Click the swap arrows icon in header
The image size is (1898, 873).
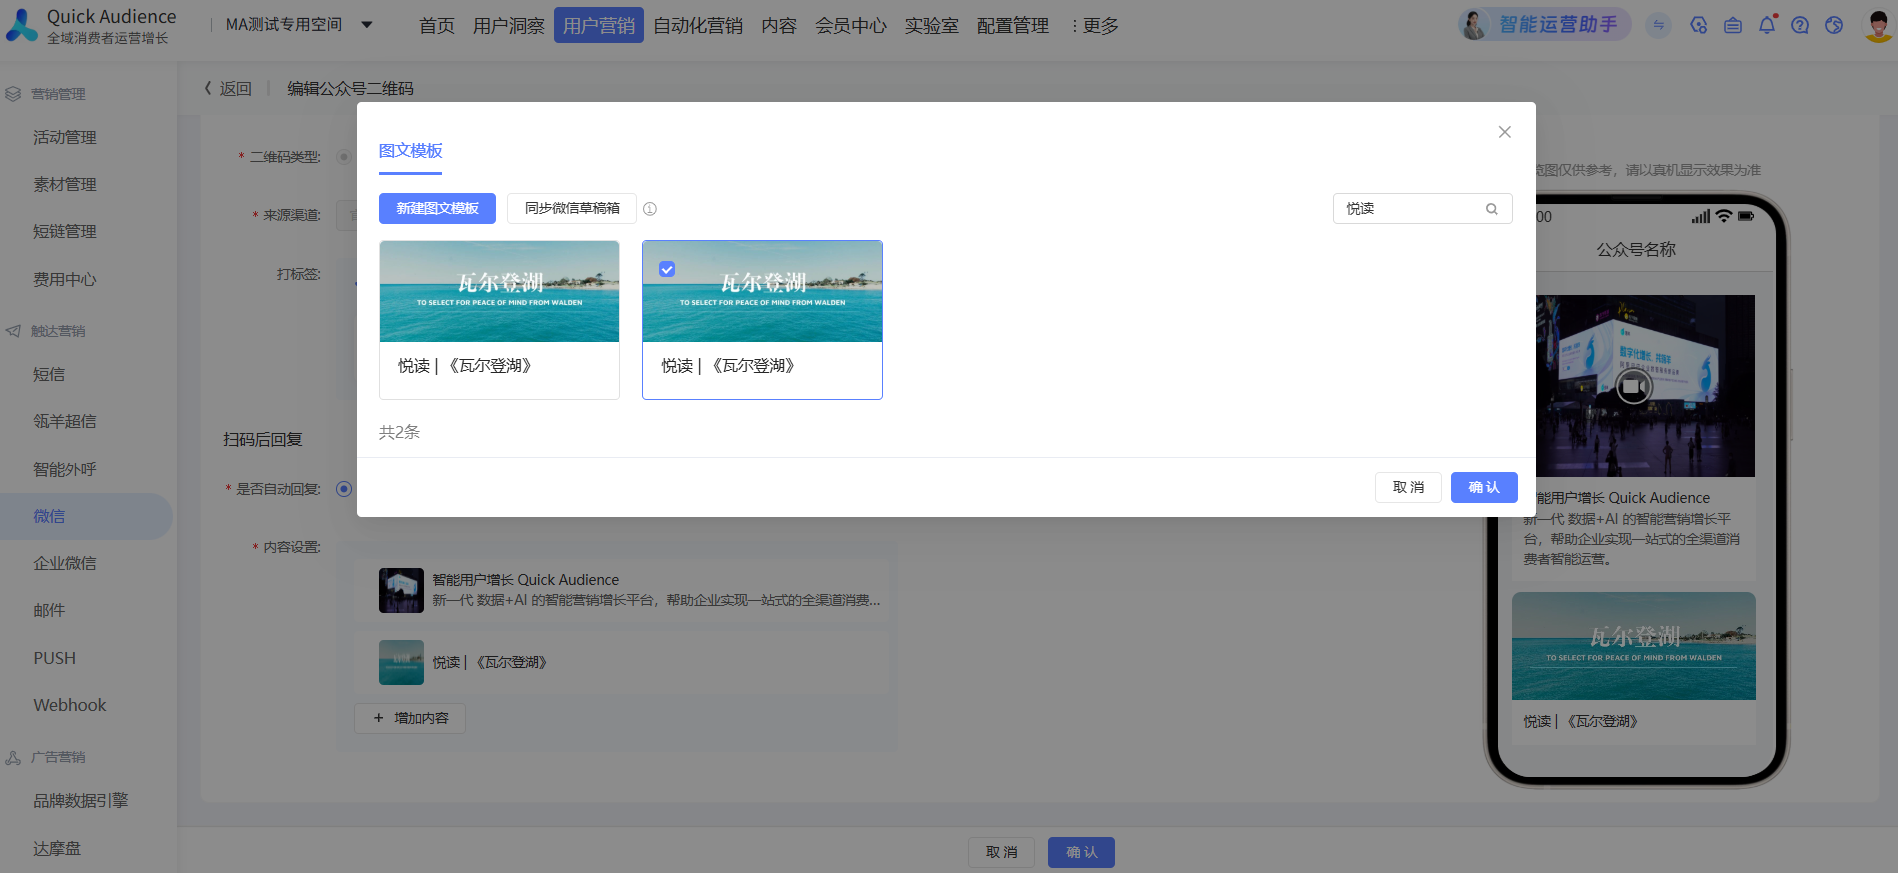coord(1659,25)
